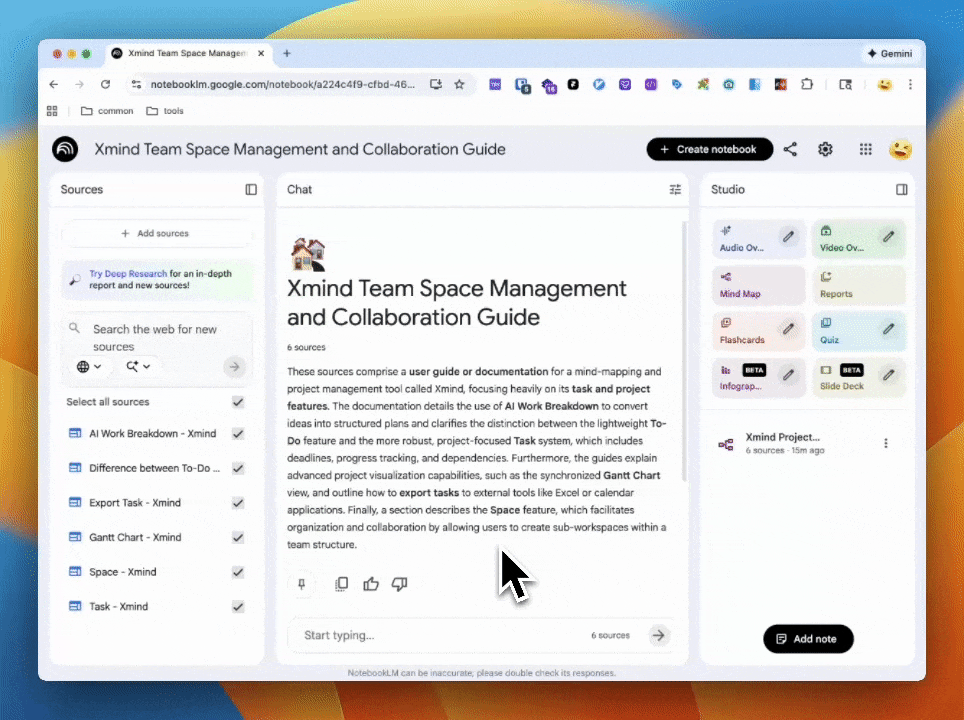Screen dimensions: 964x720
Task: Switch to Xmind Team Space browser tab
Action: tap(188, 53)
